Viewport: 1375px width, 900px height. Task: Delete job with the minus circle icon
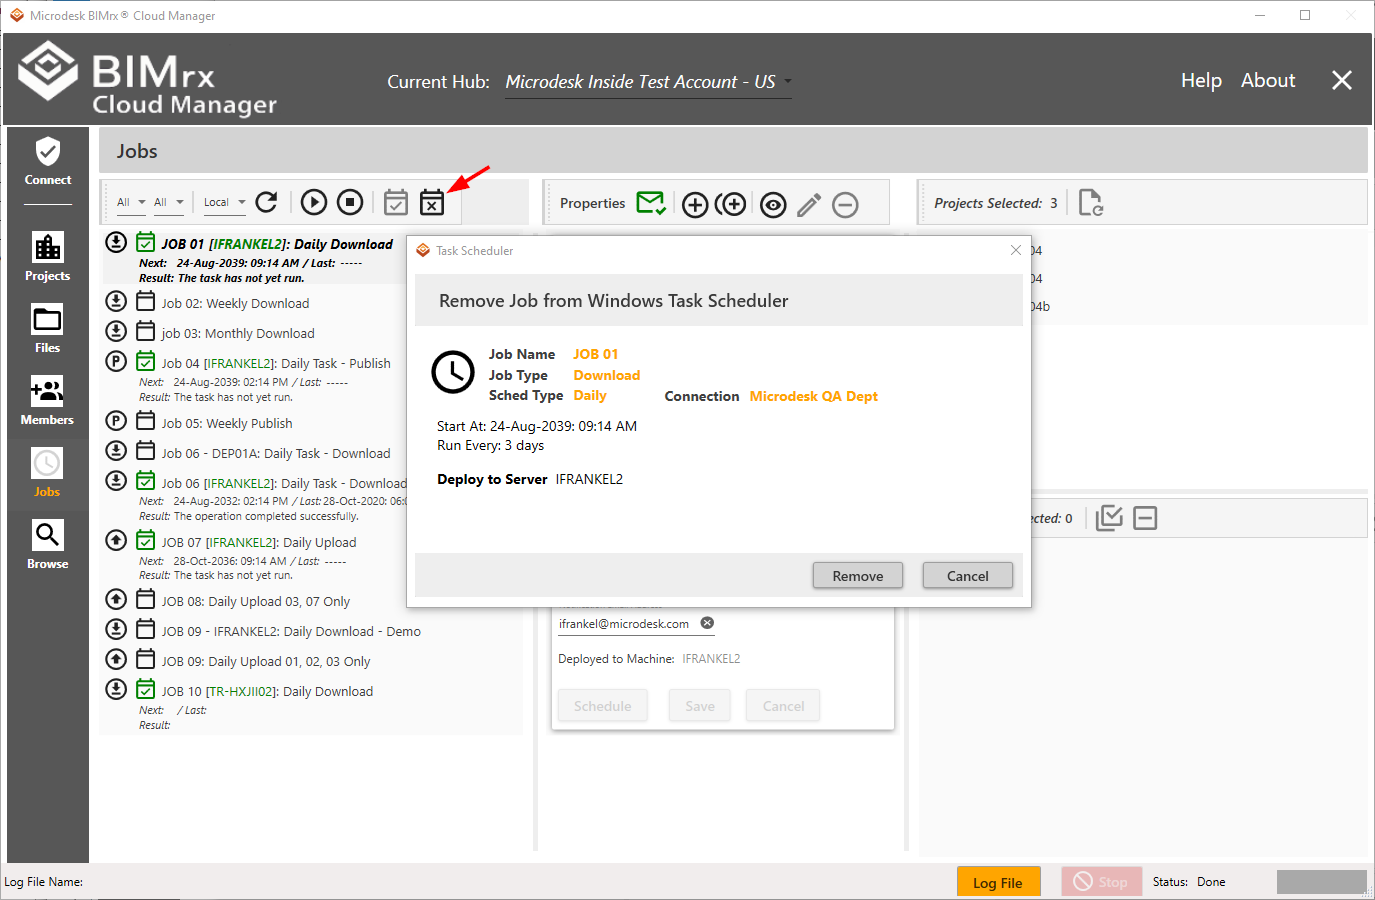[x=845, y=205]
